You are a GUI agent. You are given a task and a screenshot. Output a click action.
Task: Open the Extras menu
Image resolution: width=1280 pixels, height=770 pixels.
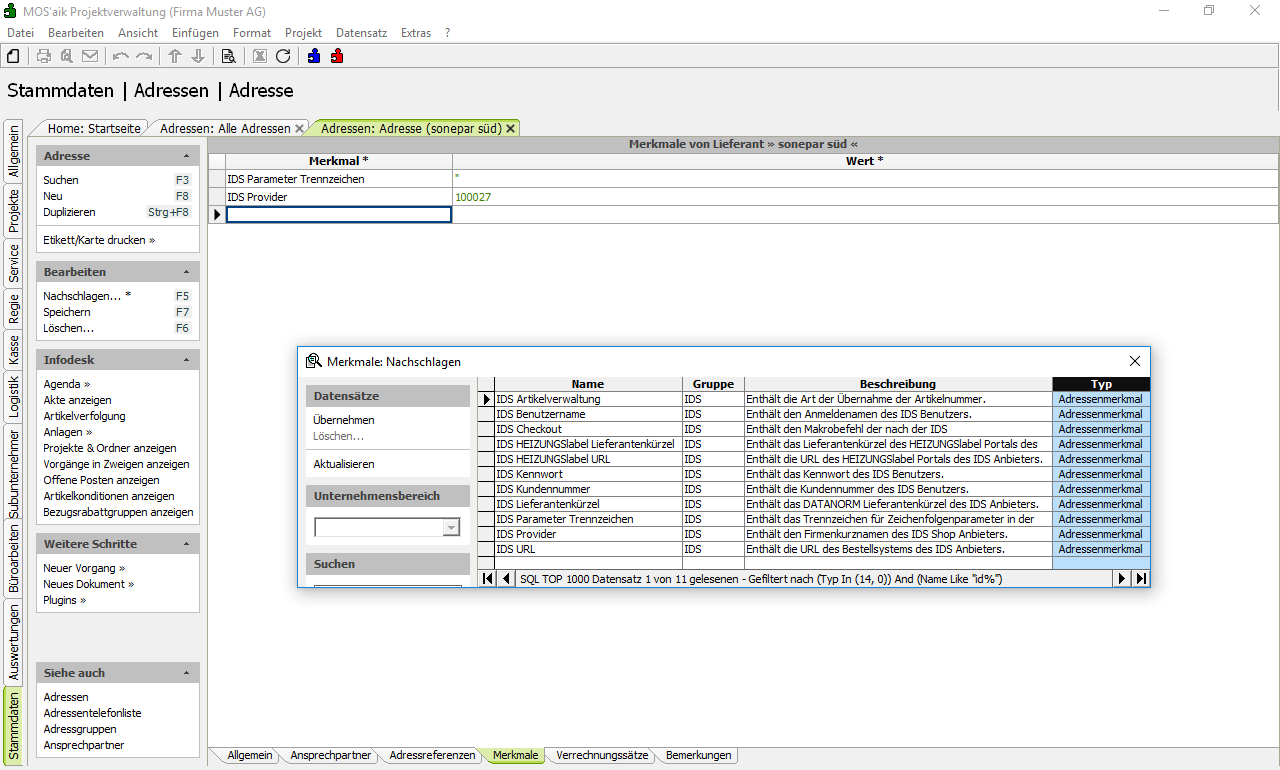point(415,33)
